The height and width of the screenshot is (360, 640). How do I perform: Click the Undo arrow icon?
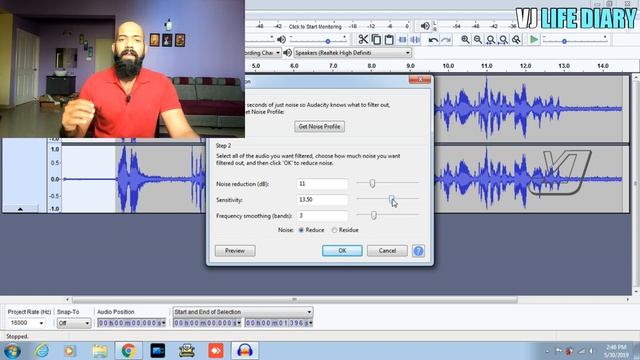433,40
